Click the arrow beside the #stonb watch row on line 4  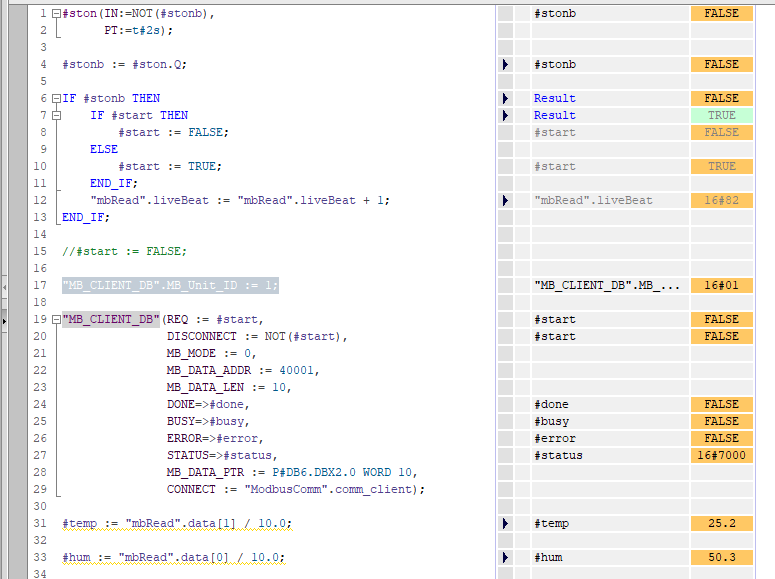[506, 64]
